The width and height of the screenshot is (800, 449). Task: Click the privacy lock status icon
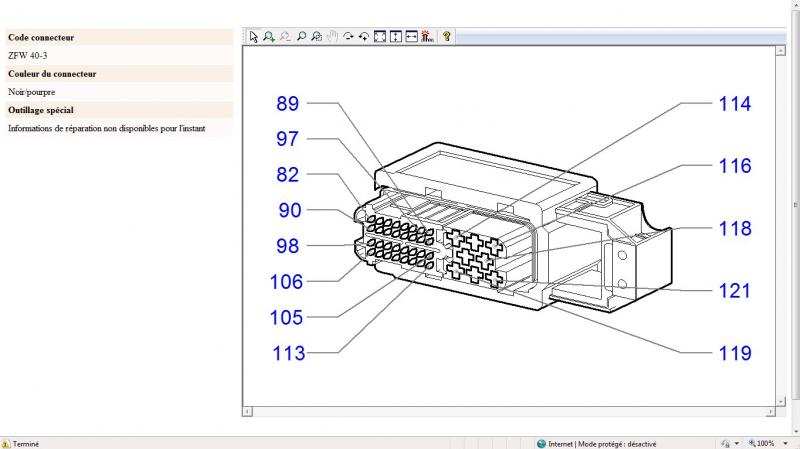pos(726,444)
